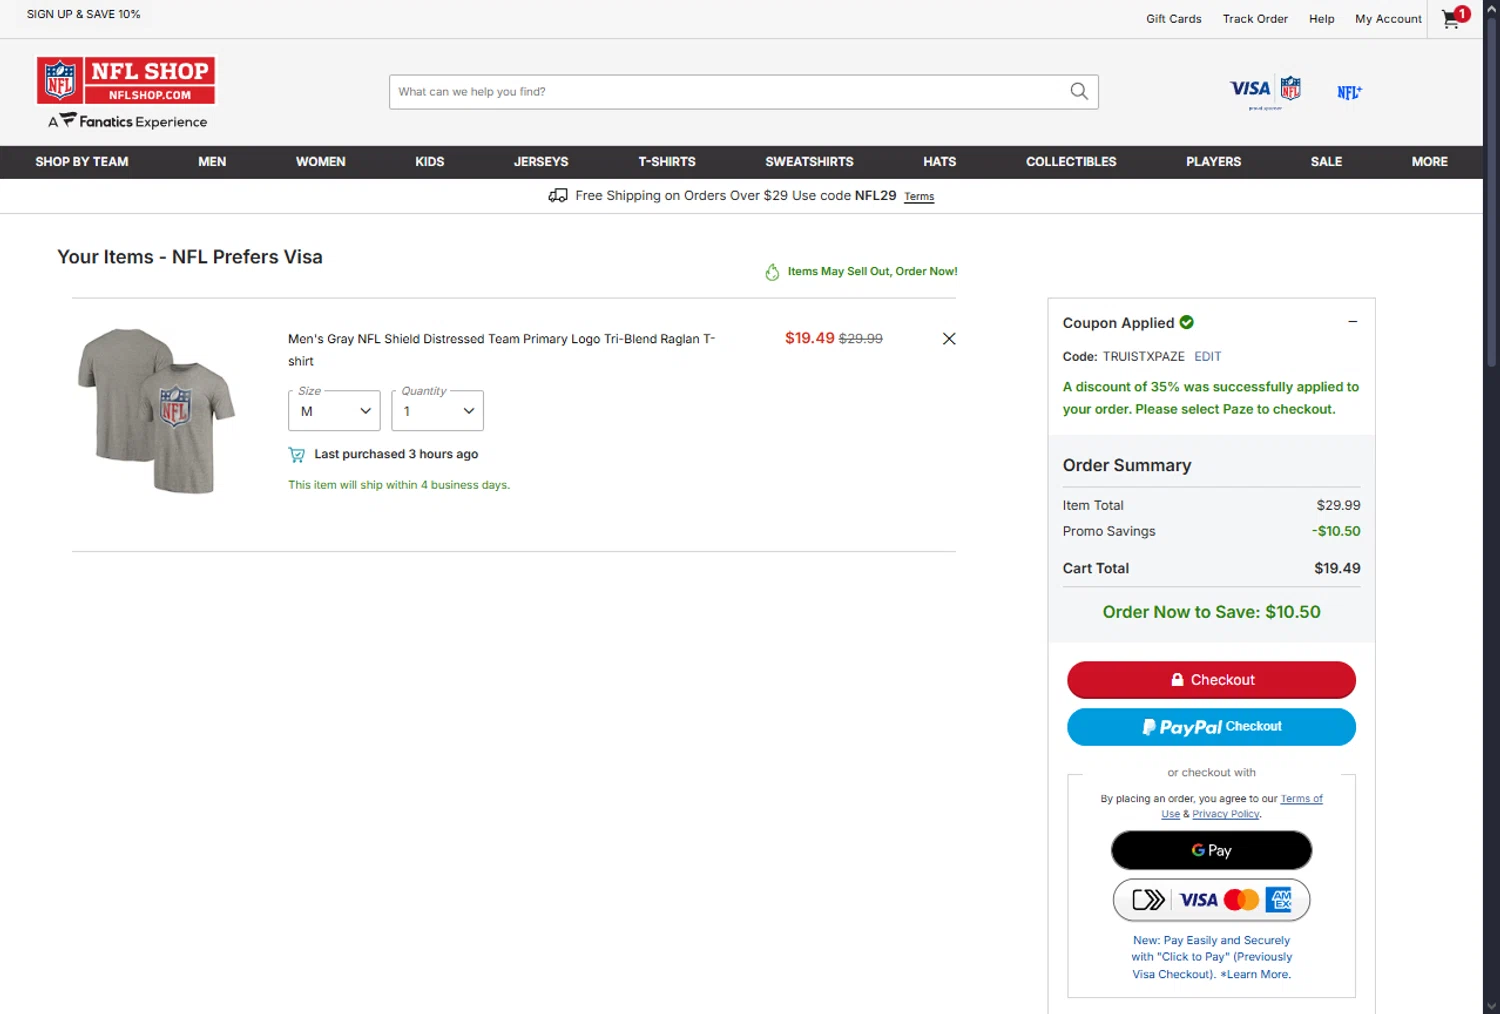This screenshot has width=1500, height=1014.
Task: Open the Hats menu
Action: [x=939, y=162]
